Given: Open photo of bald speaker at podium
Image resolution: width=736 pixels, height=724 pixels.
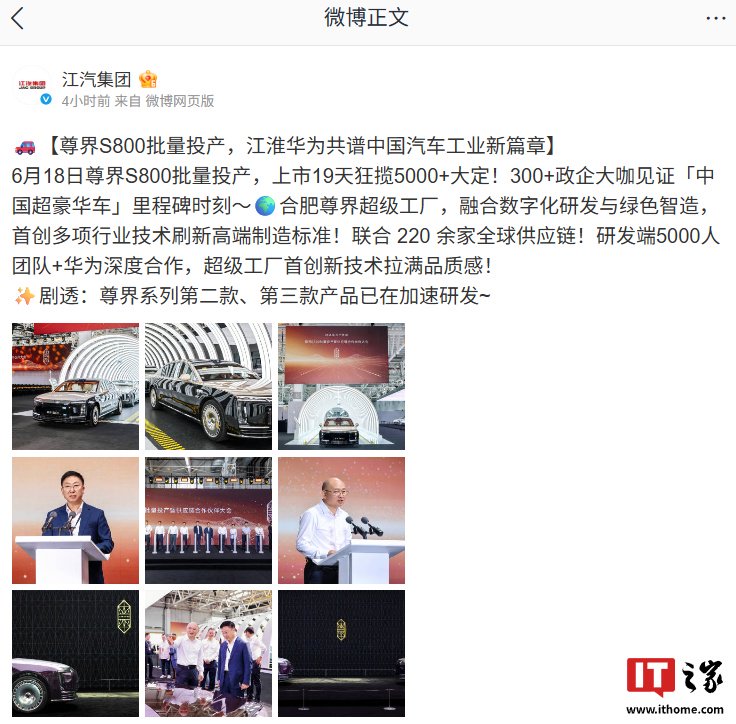Looking at the screenshot, I should tap(341, 520).
